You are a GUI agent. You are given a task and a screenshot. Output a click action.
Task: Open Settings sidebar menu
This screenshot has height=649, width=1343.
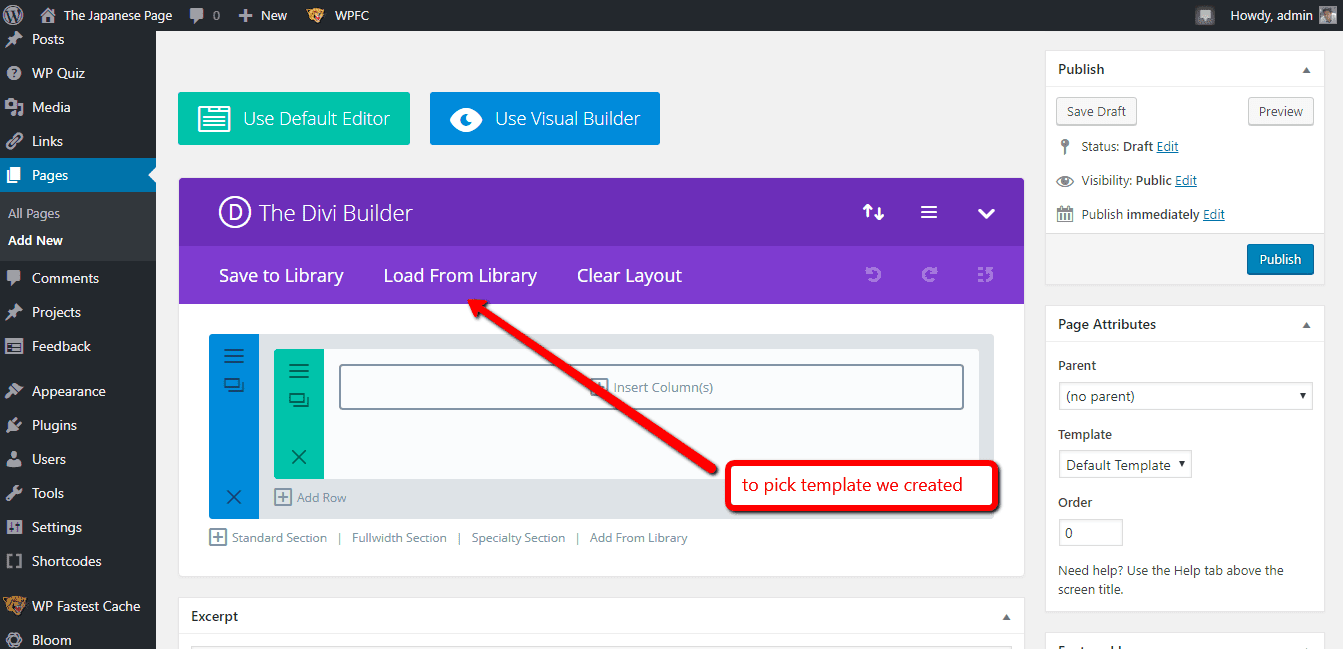57,527
